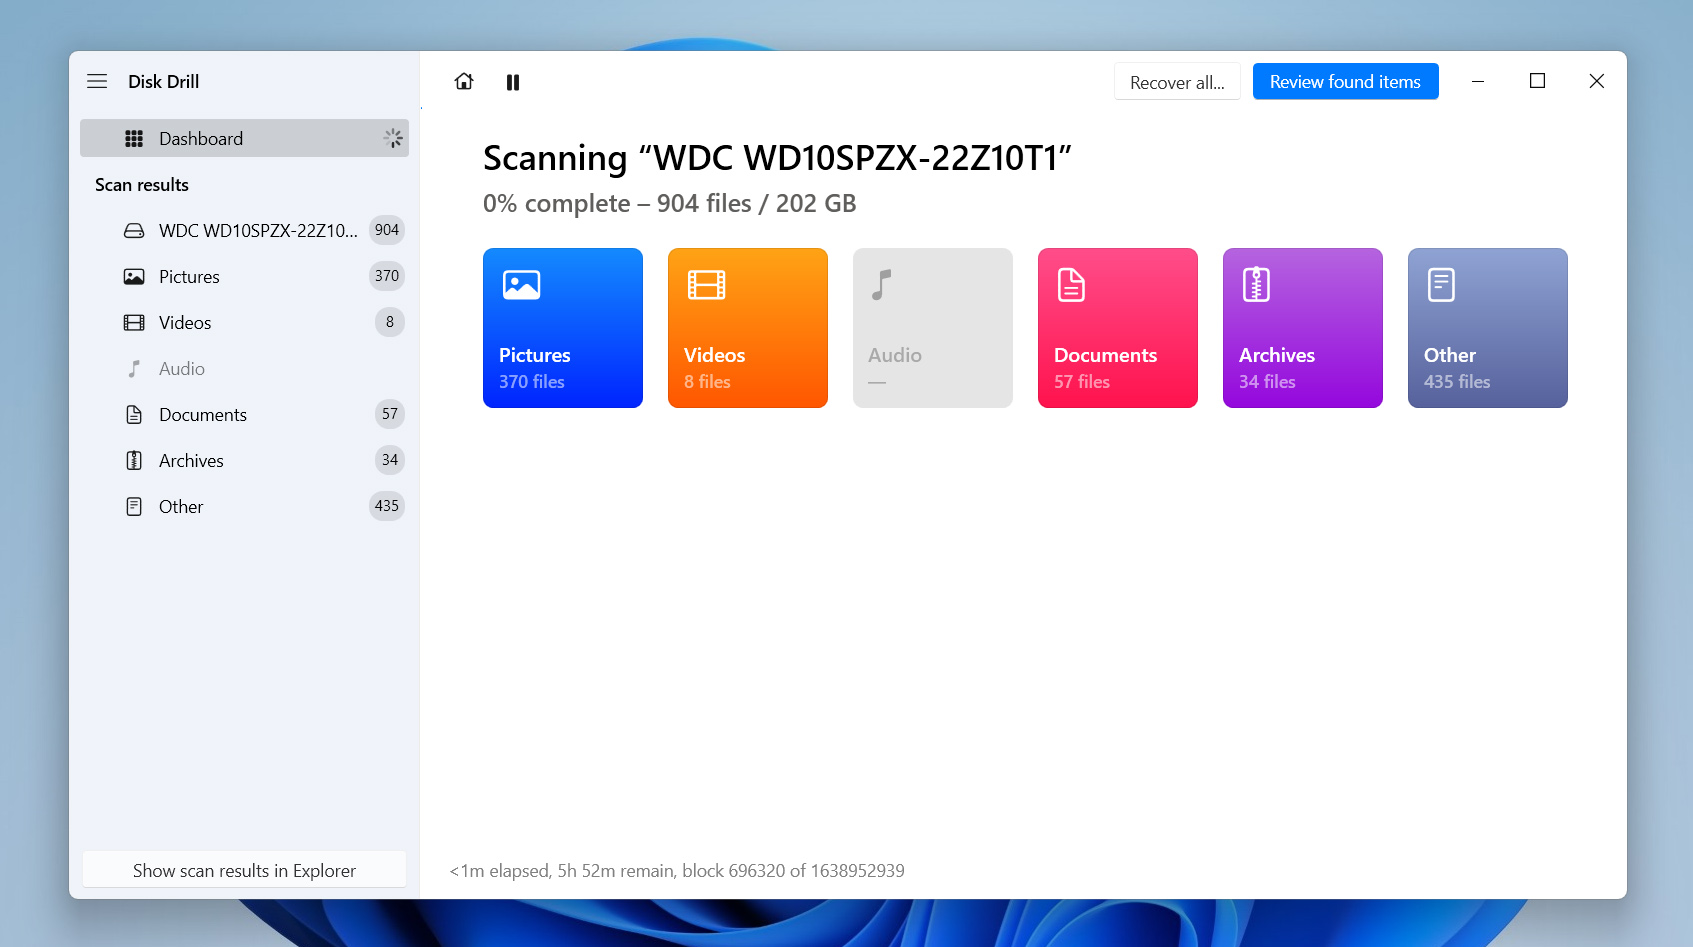The image size is (1693, 947).
Task: Click the 435 Other count badge
Action: 387,506
